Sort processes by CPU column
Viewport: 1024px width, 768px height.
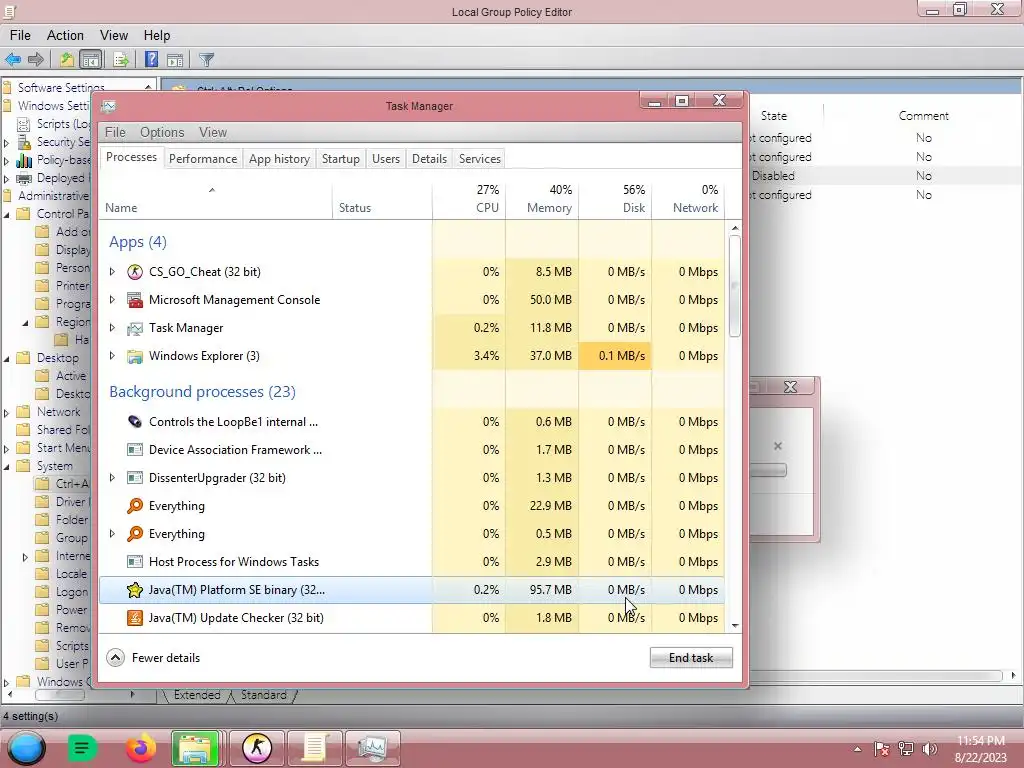(x=469, y=199)
